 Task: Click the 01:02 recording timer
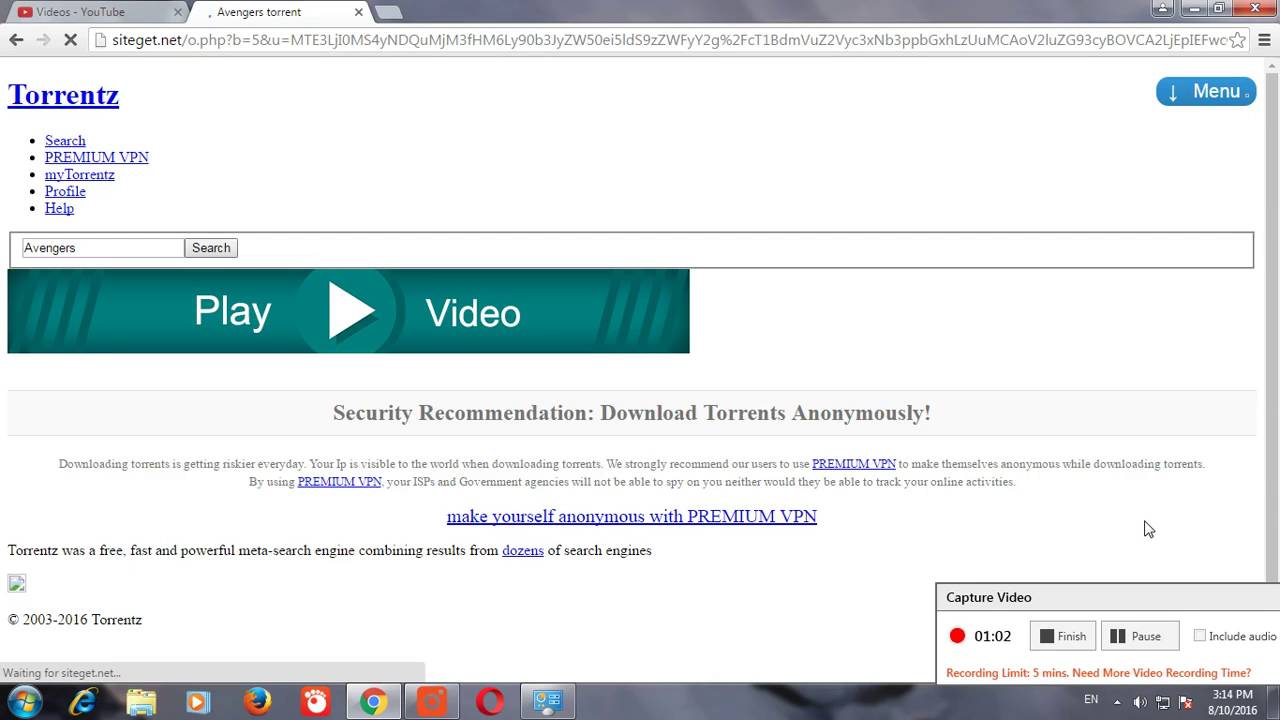point(993,636)
